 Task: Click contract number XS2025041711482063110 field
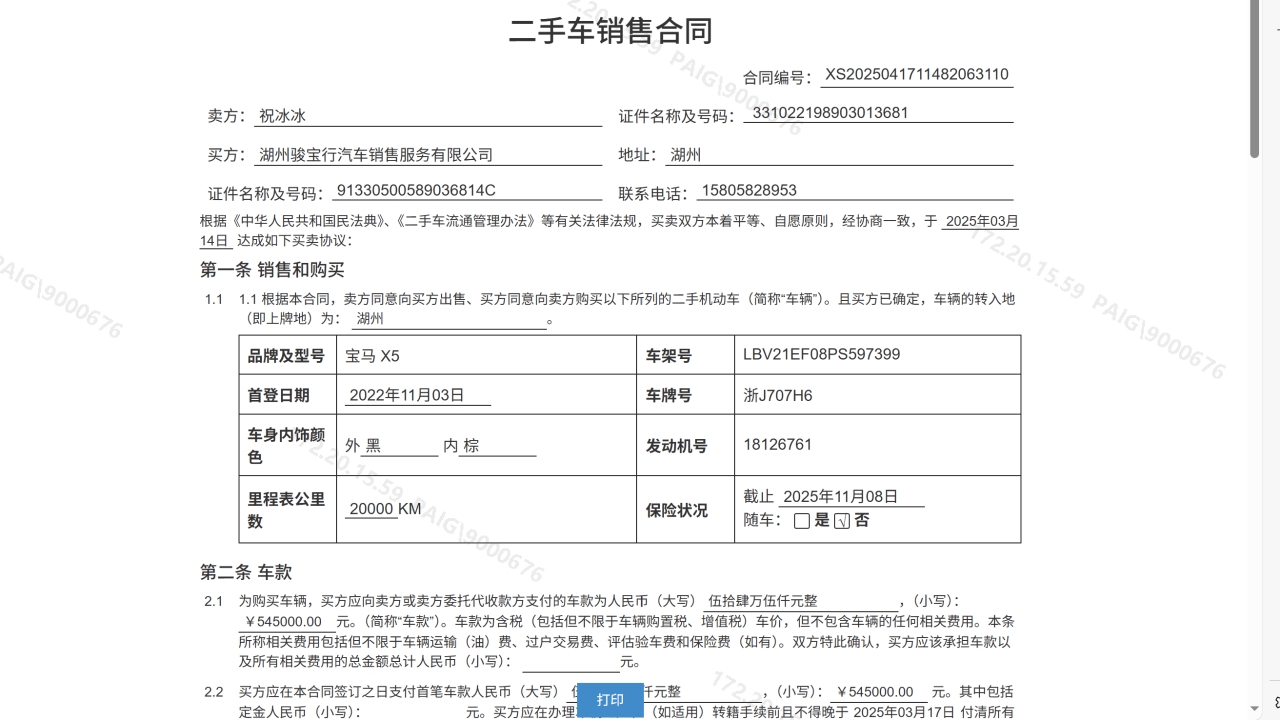coord(917,76)
